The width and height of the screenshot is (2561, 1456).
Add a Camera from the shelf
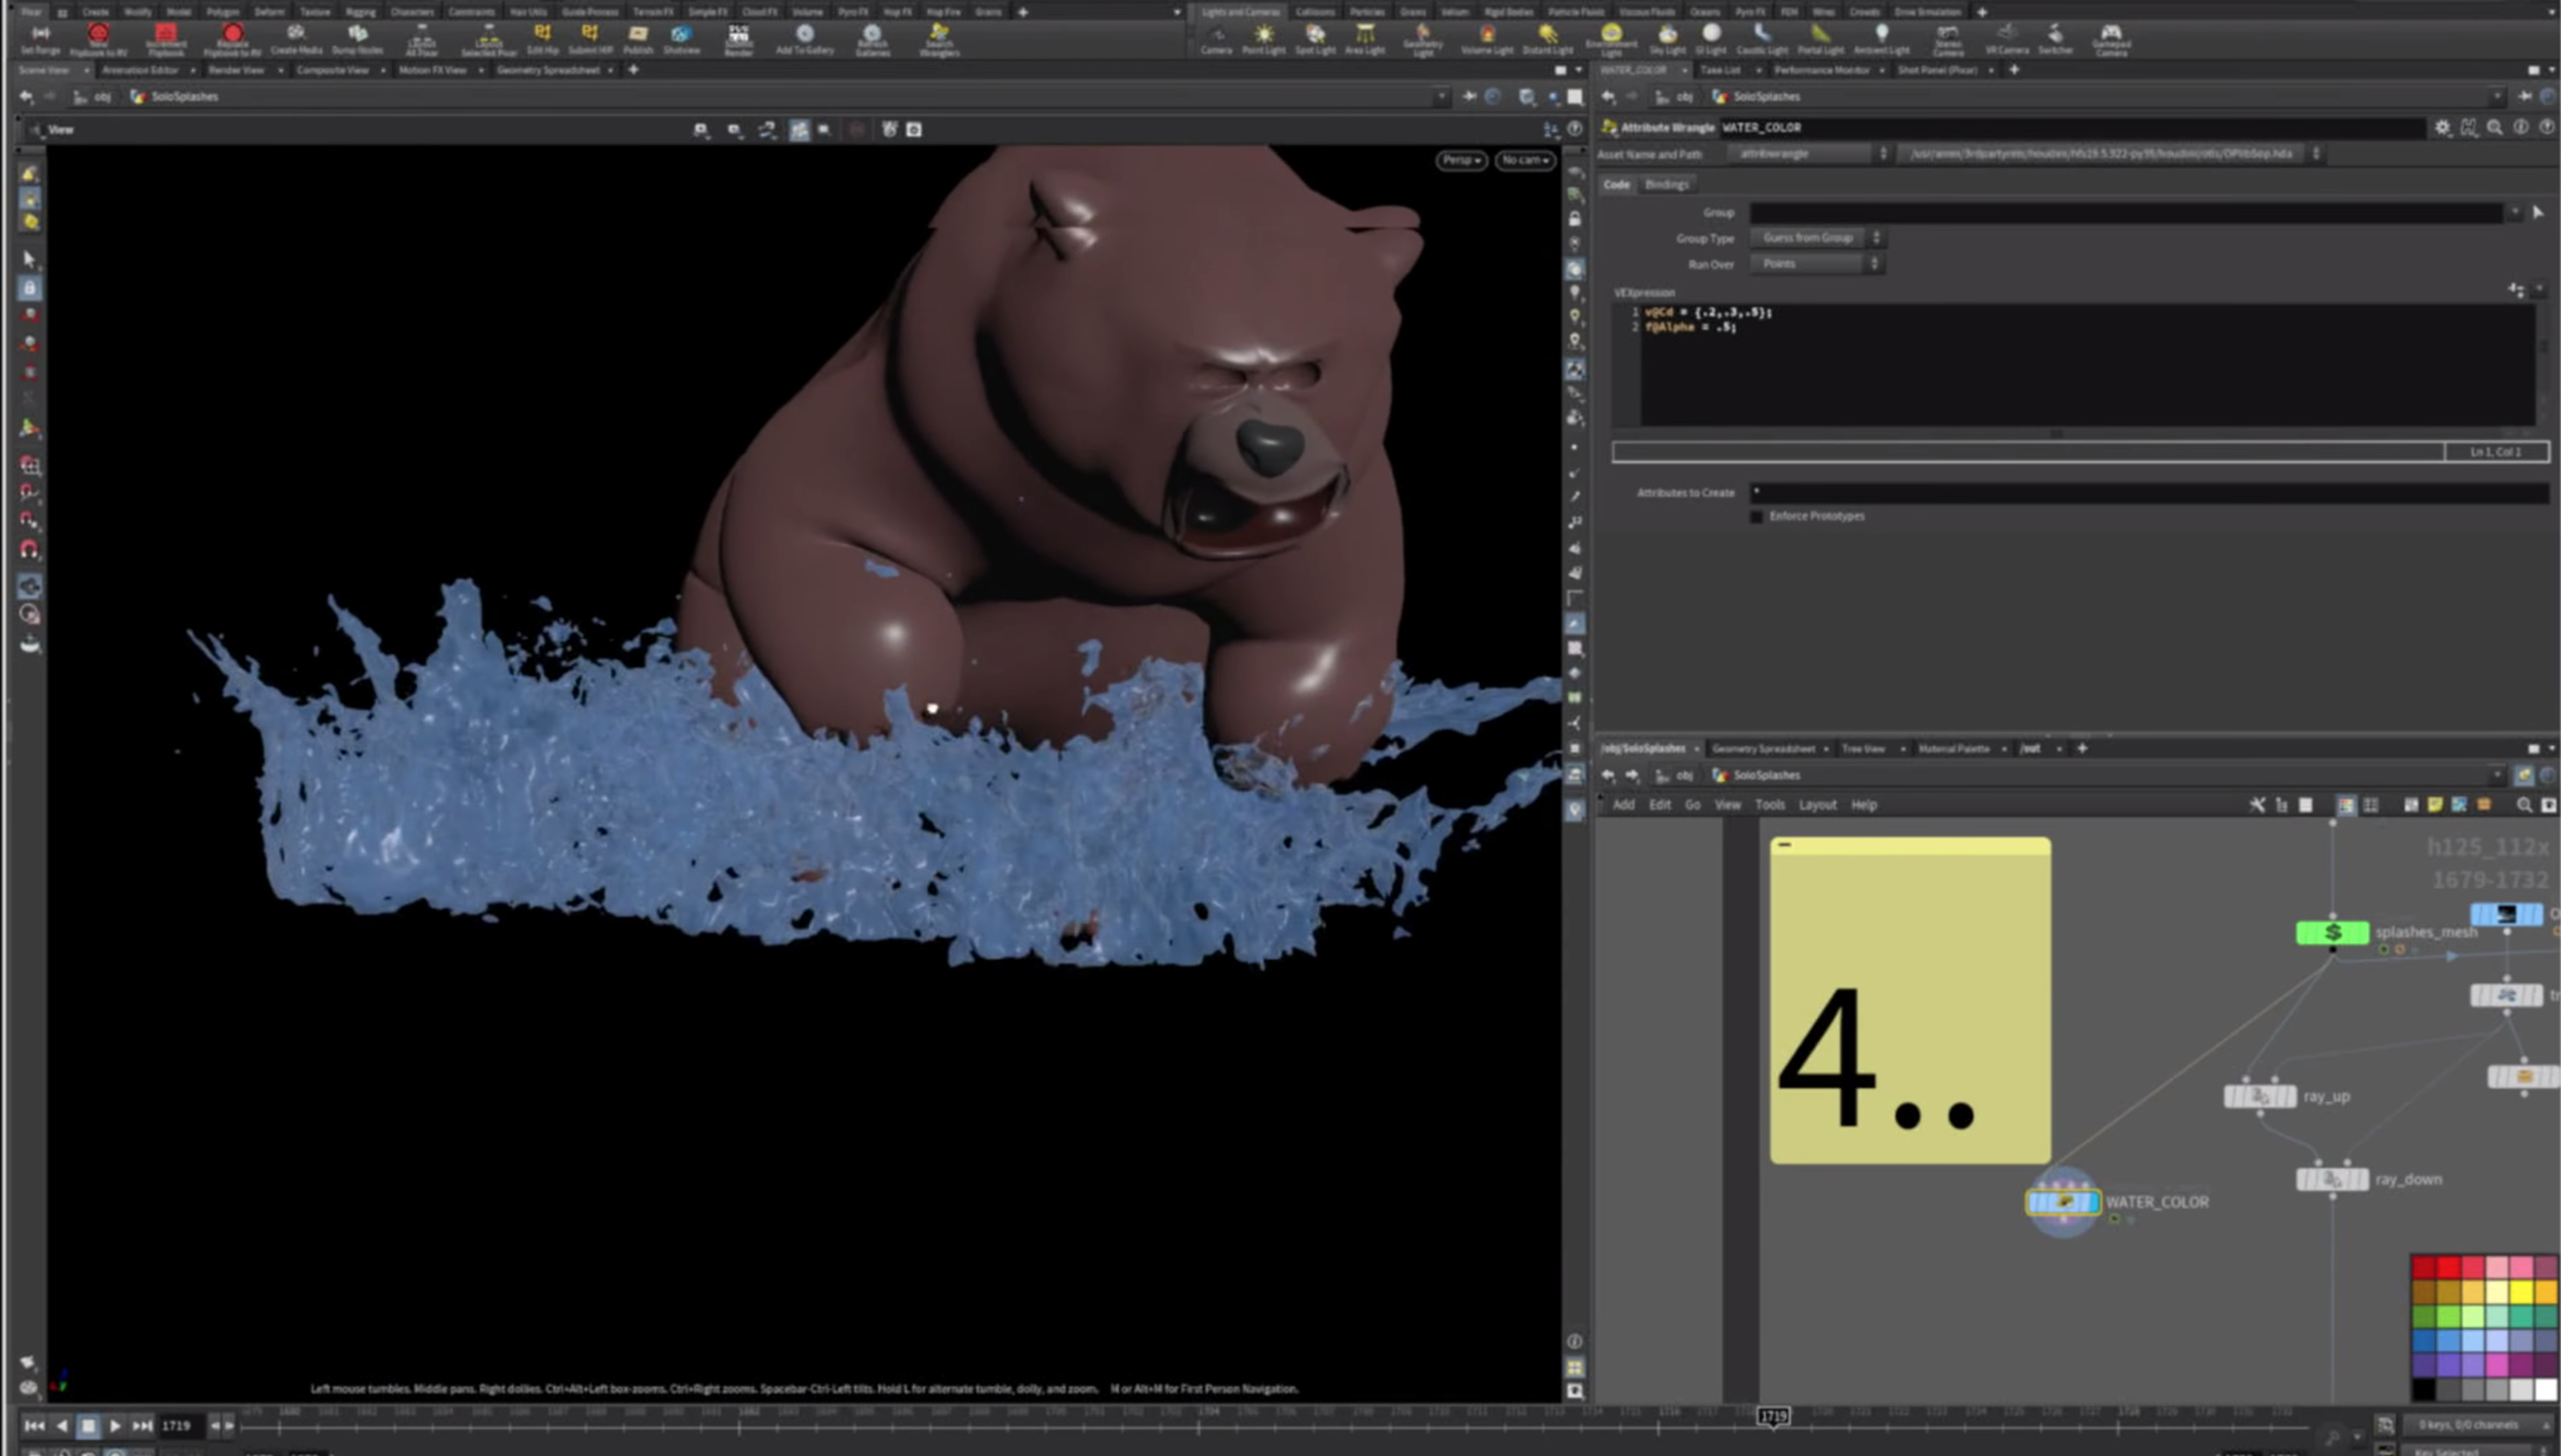[1216, 39]
